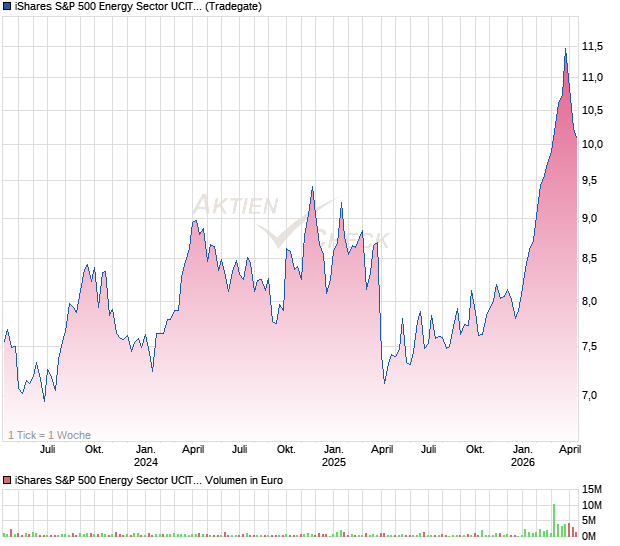Screen dimensions: 620x546
Task: Click the 9,5 price axis label
Action: point(593,181)
